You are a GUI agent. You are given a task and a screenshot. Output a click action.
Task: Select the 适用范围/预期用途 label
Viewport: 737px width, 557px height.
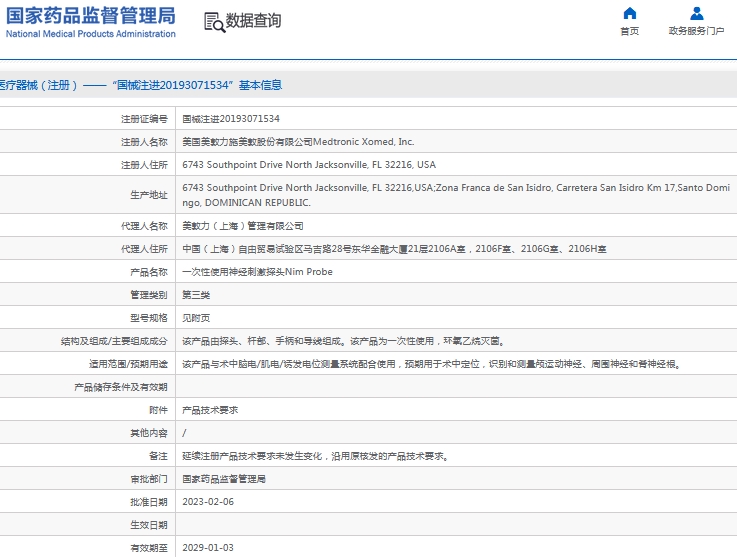point(128,364)
